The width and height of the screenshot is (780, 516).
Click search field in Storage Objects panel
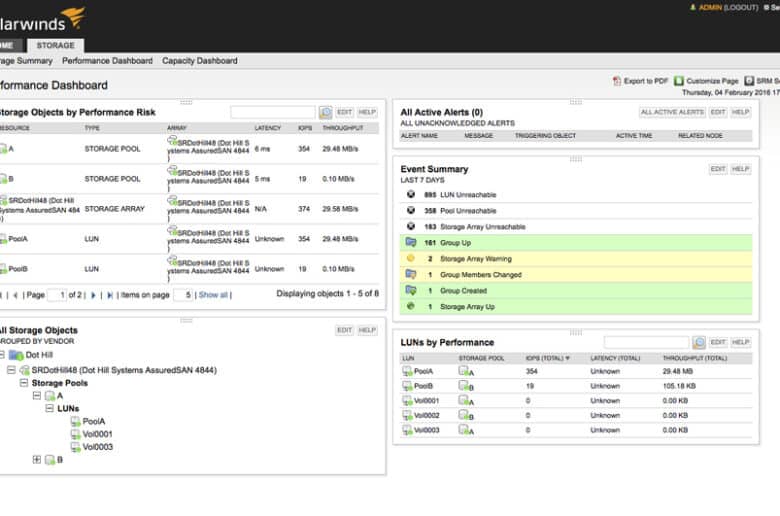point(273,112)
